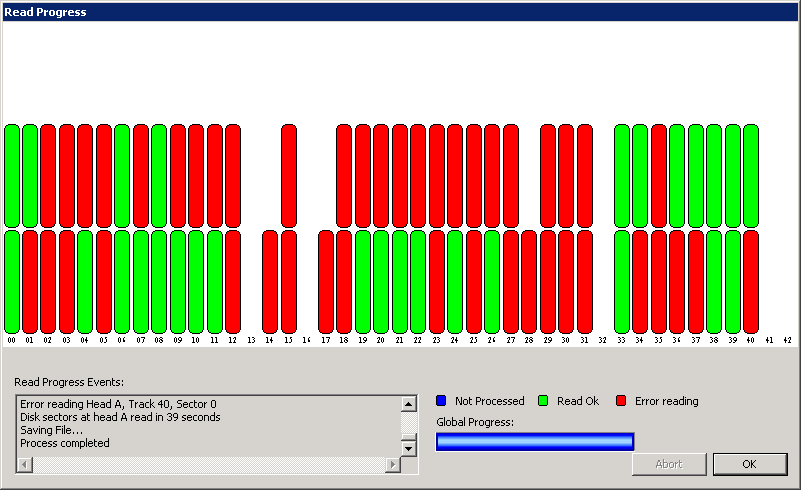Screen dimensions: 801x490
Task: Click the lower red bar above track 14
Action: click(270, 281)
